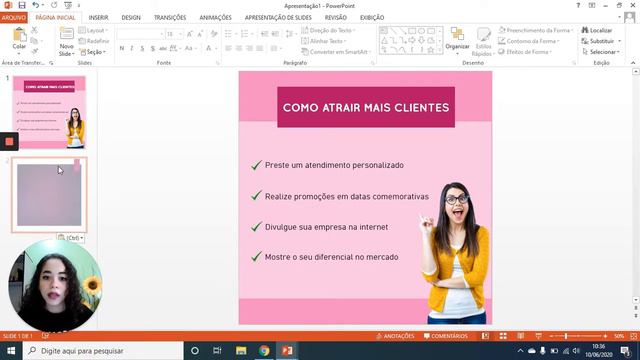Image resolution: width=640 pixels, height=360 pixels.
Task: Switch to slide sorter view
Action: [503, 336]
